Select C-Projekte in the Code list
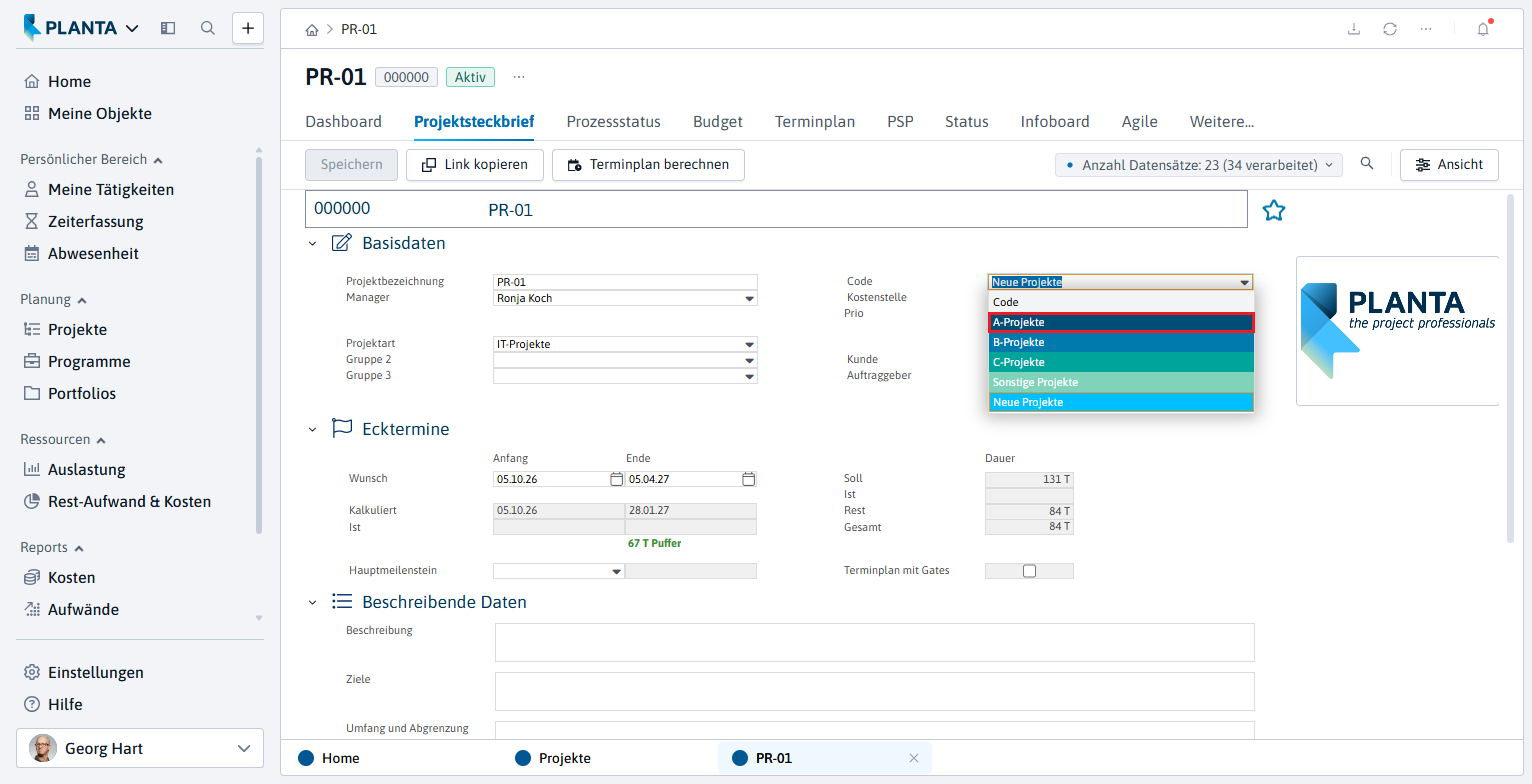 tap(1121, 362)
